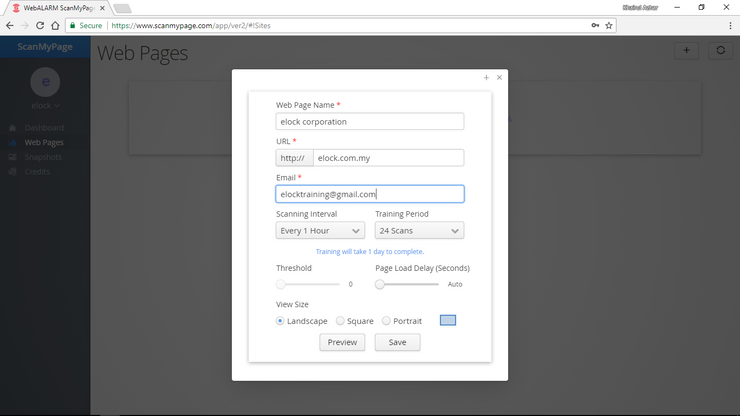Click the refresh list icon button
This screenshot has width=740, height=416.
(721, 51)
